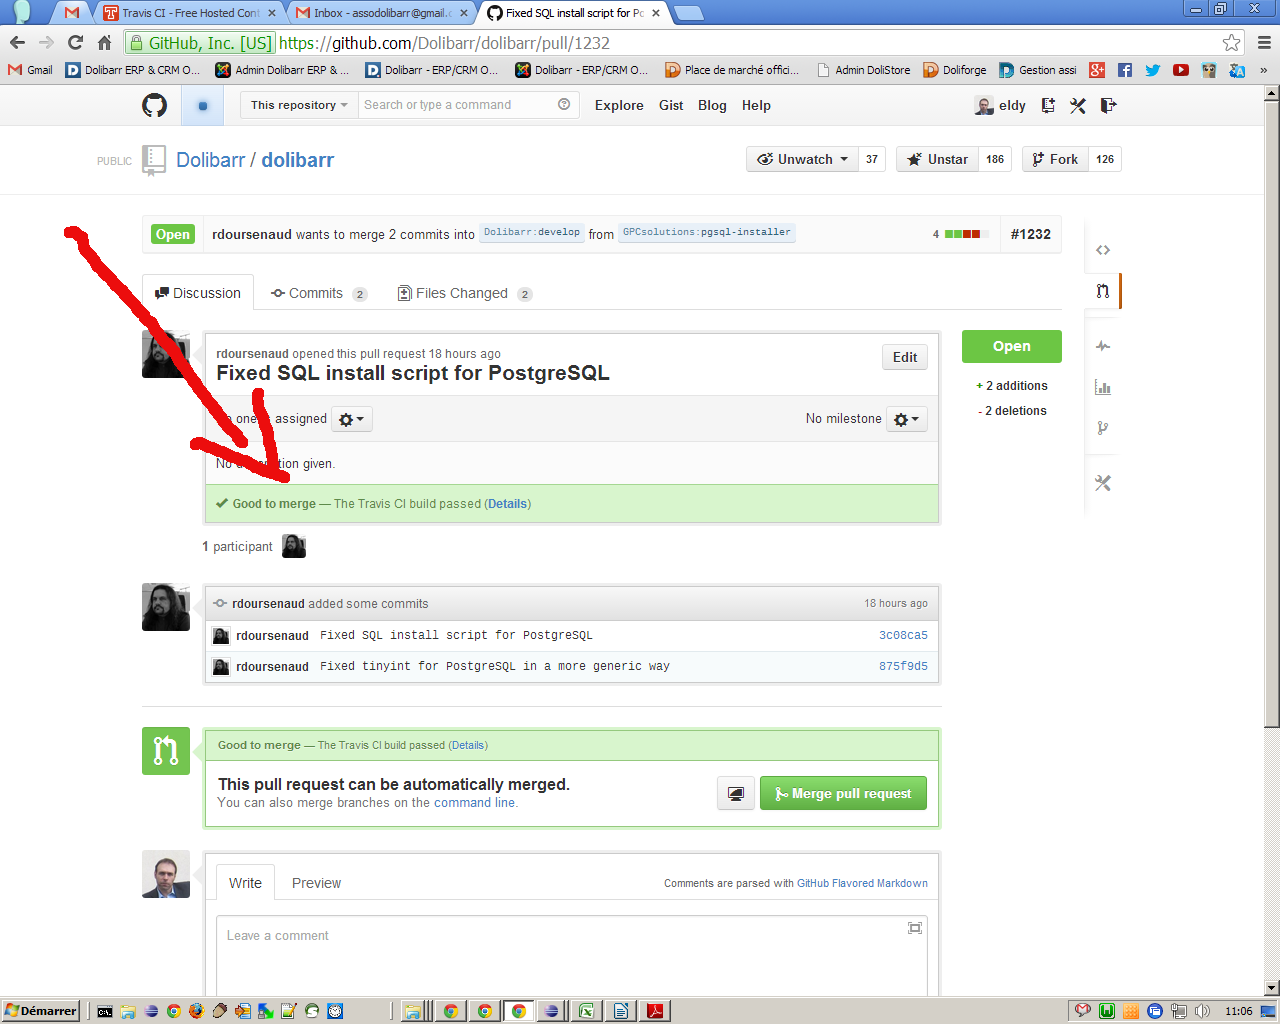The image size is (1280, 1024).
Task: Open the Excel taskbar icon
Action: click(586, 1011)
